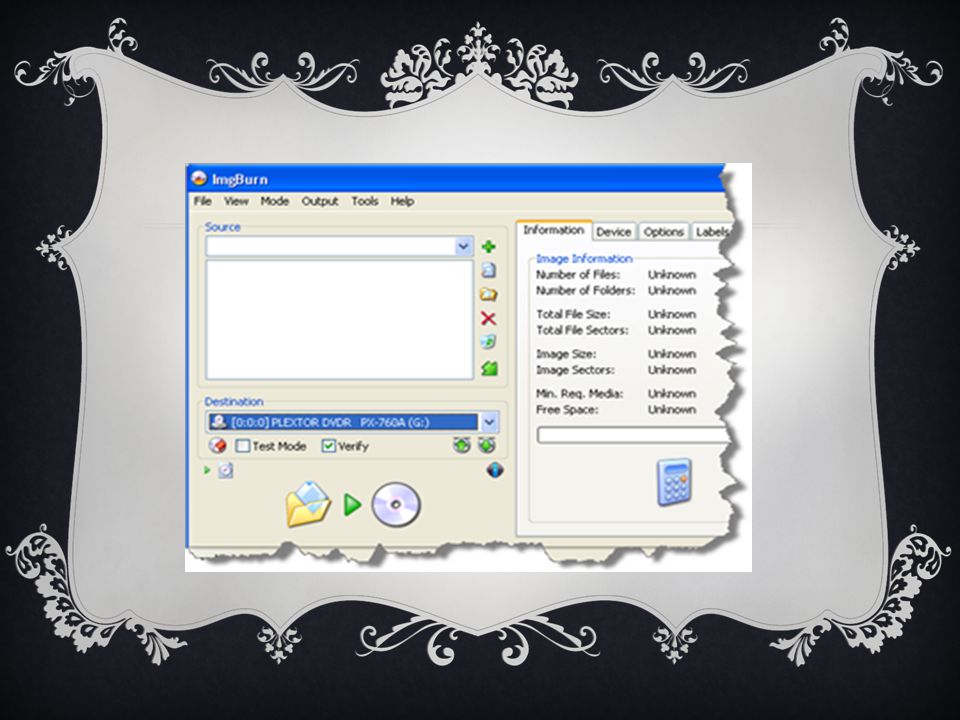Image resolution: width=960 pixels, height=720 pixels.
Task: Open the File menu
Action: [203, 201]
